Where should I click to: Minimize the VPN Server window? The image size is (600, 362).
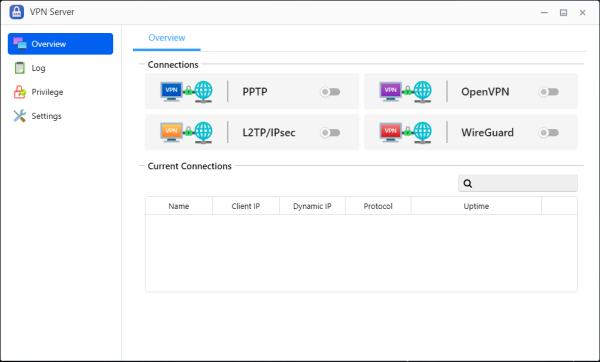544,13
